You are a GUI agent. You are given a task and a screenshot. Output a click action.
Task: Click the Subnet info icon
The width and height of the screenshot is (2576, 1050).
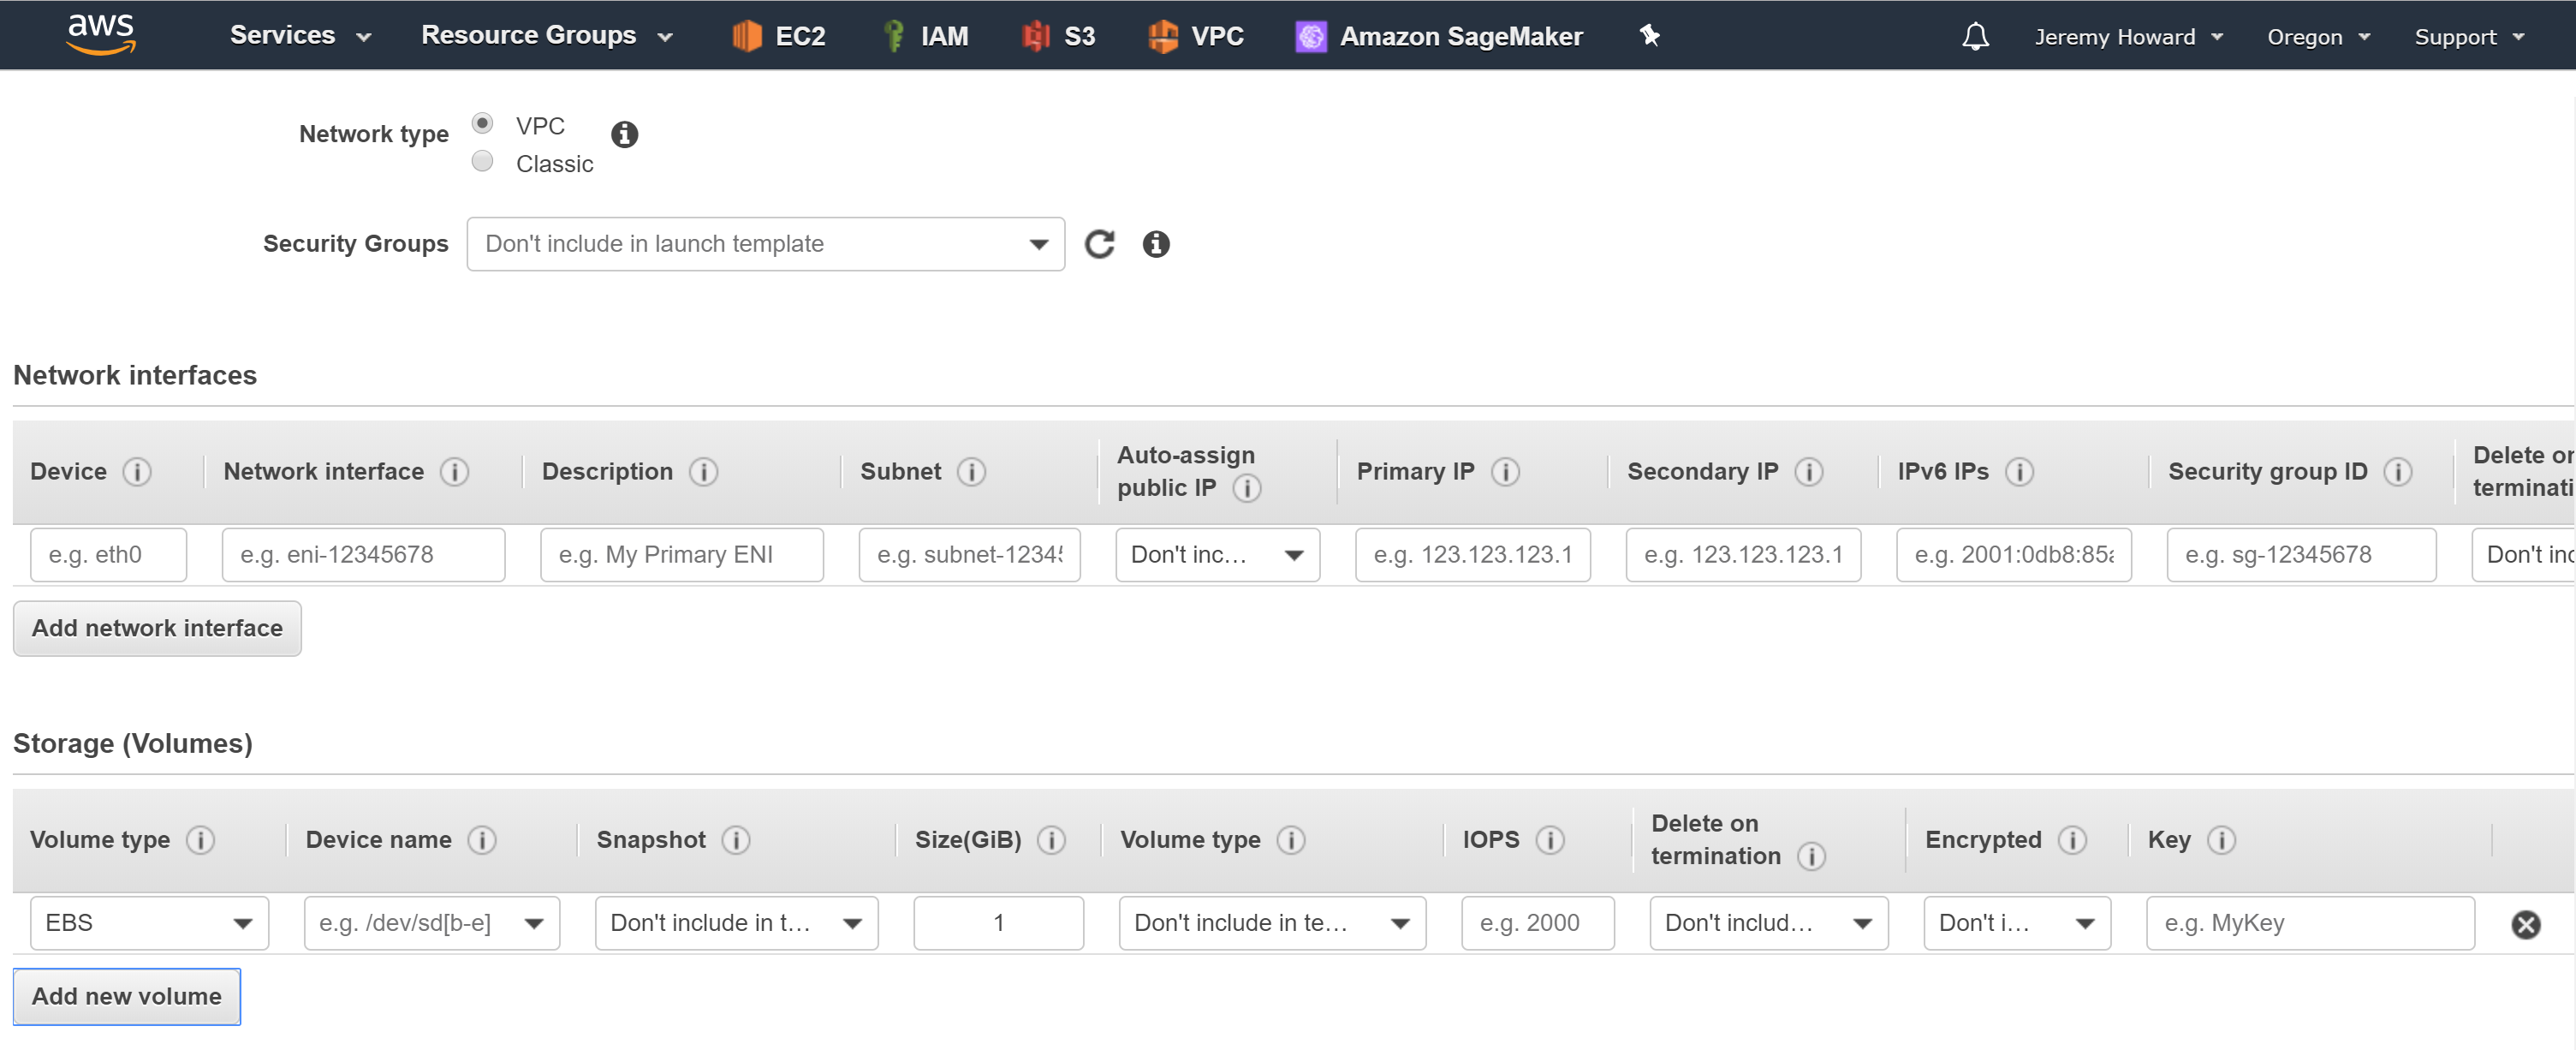971,471
